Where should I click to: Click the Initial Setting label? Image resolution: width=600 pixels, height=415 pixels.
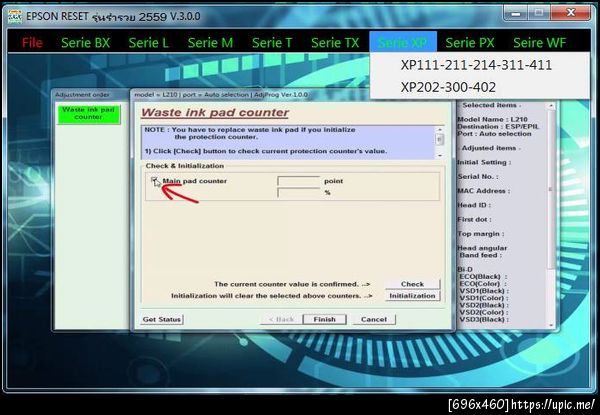click(484, 162)
